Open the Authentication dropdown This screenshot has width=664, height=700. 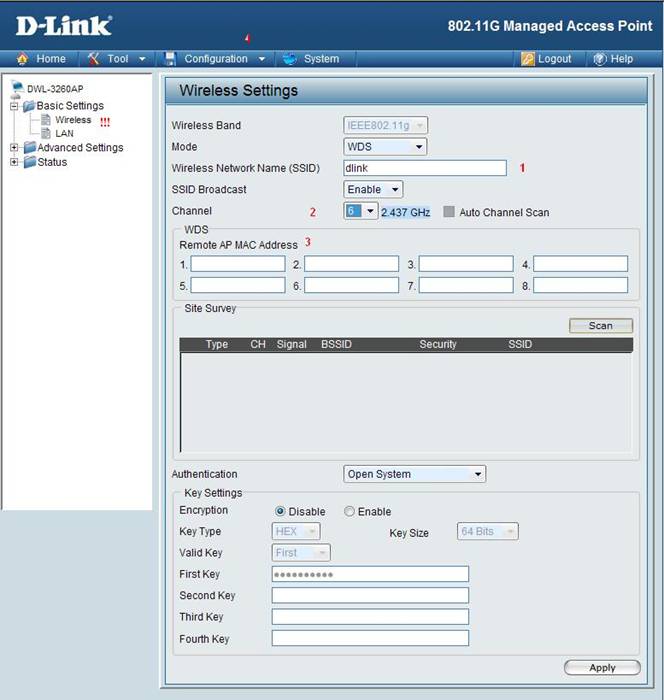[414, 474]
